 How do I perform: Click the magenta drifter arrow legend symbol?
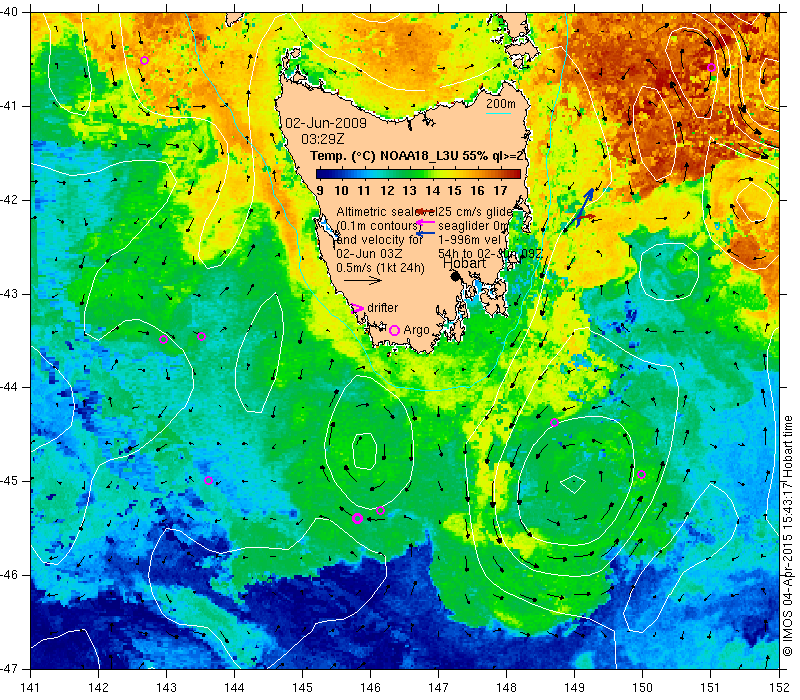[x=358, y=308]
